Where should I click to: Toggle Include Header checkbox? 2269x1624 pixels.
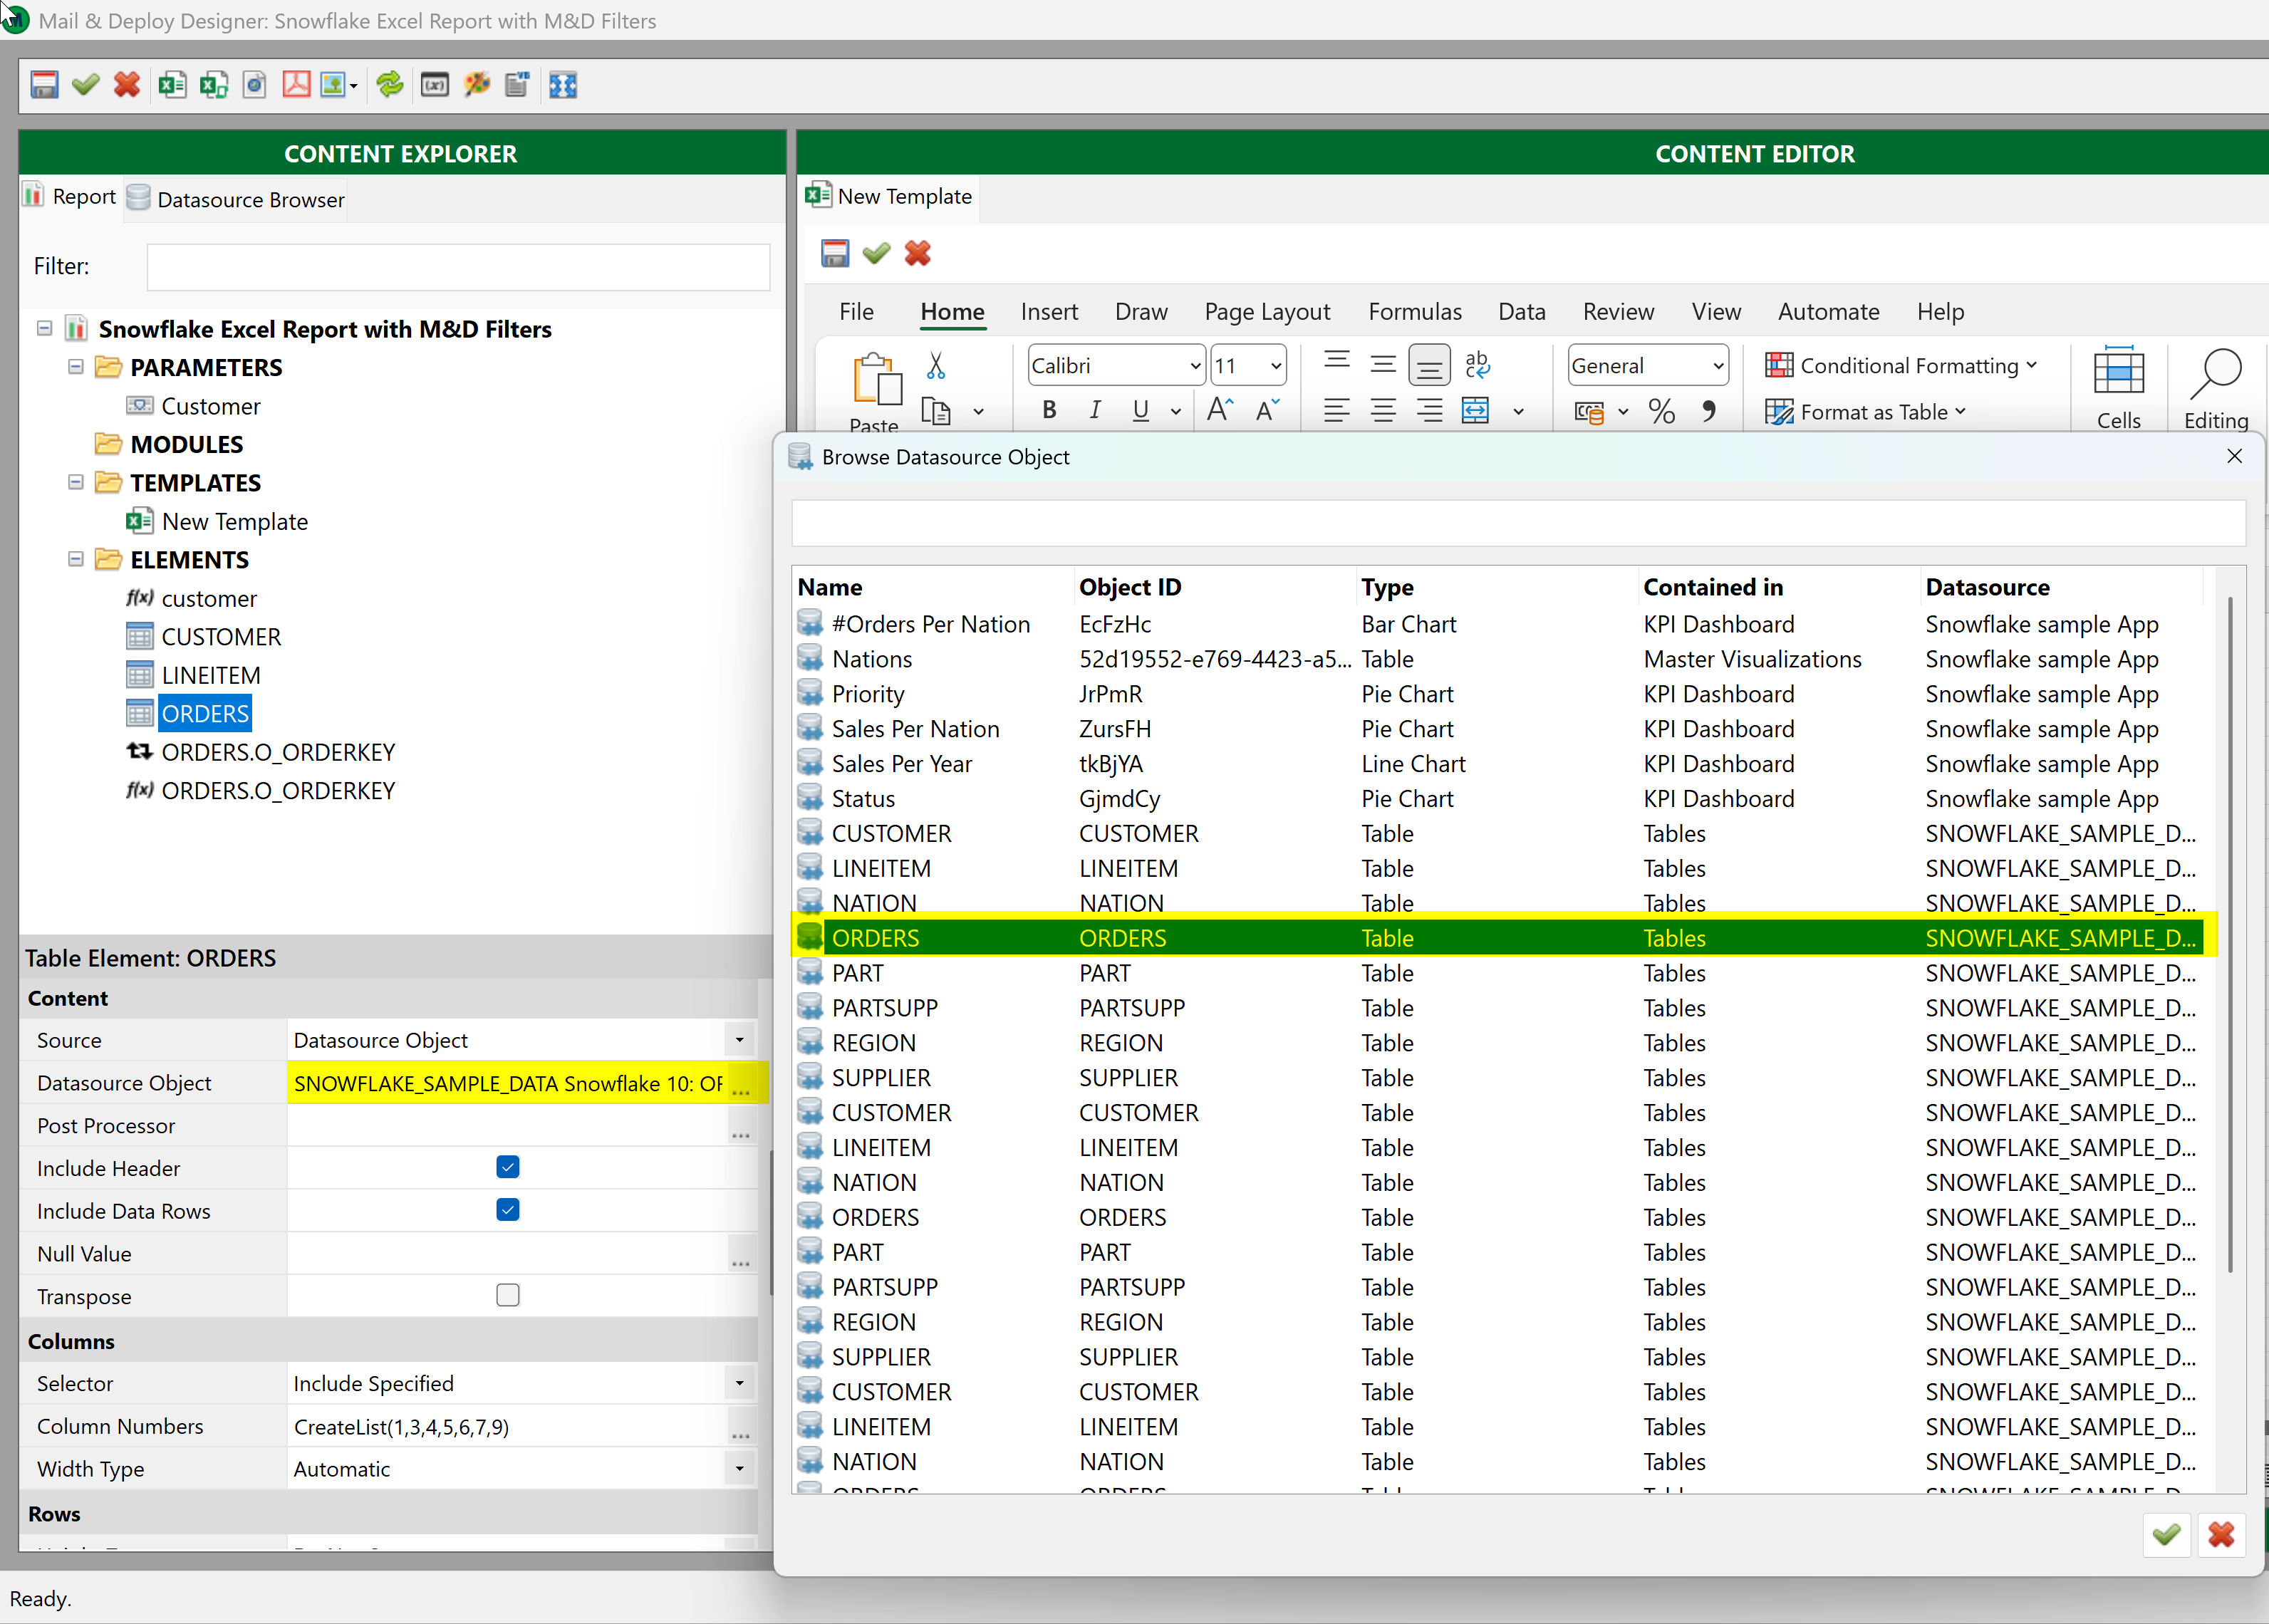click(508, 1167)
